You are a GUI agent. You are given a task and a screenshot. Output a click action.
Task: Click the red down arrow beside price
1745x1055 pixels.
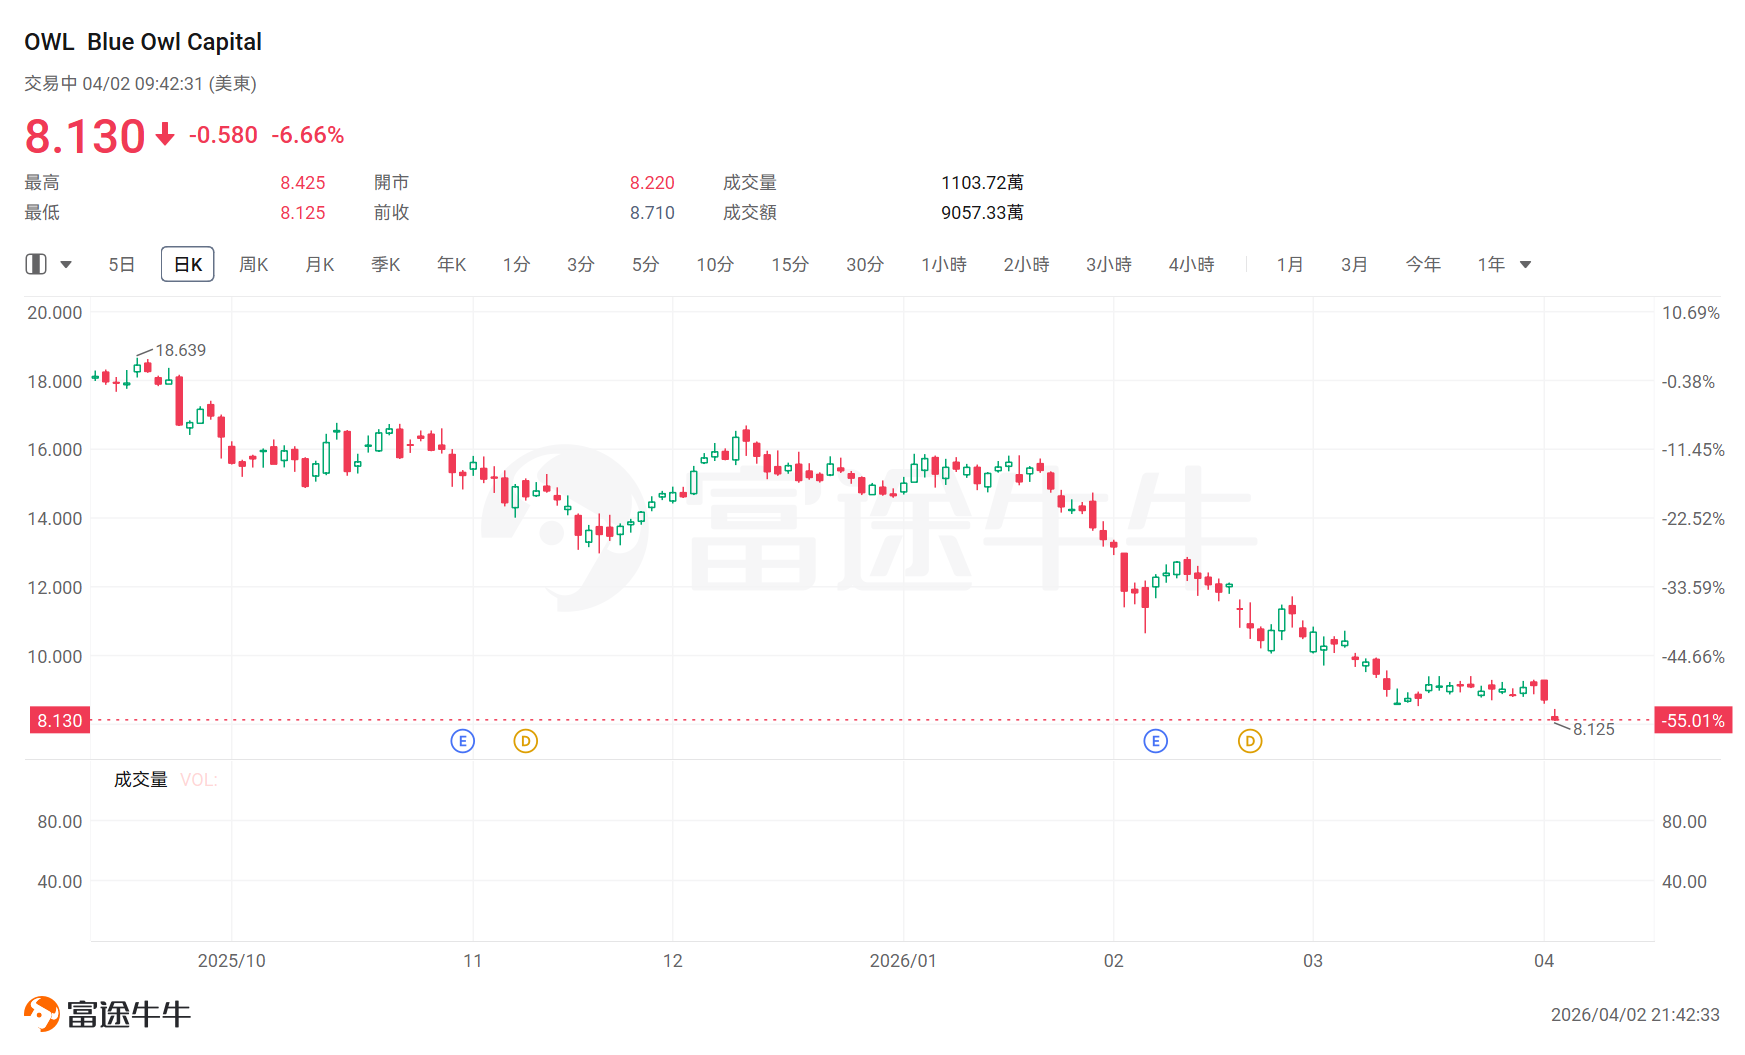click(x=166, y=135)
